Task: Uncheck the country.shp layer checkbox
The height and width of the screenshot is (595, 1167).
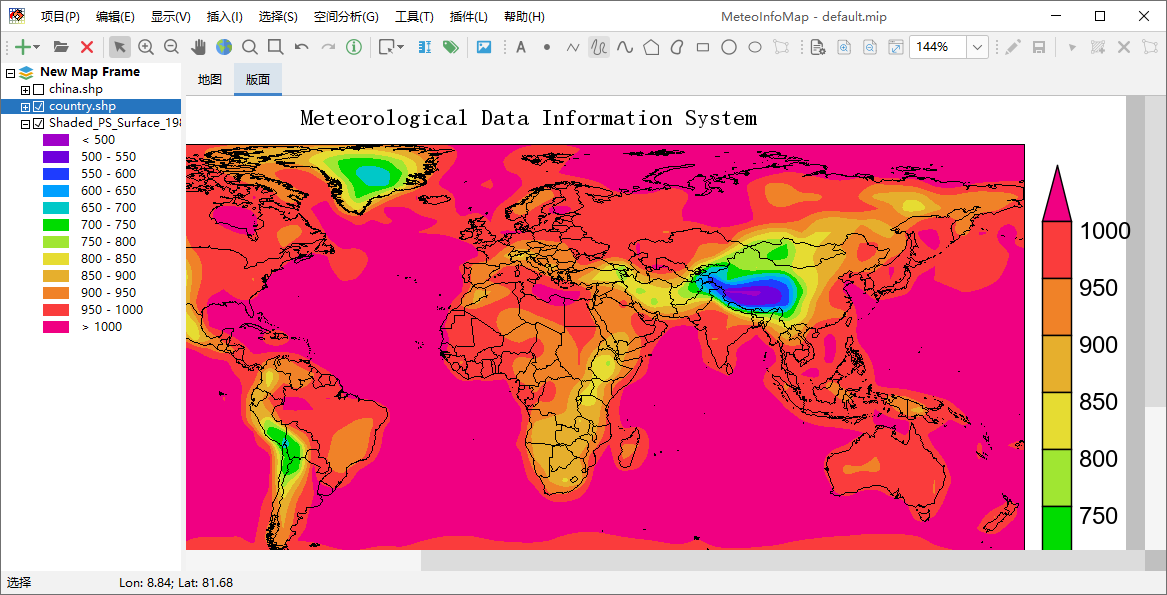Action: coord(39,106)
